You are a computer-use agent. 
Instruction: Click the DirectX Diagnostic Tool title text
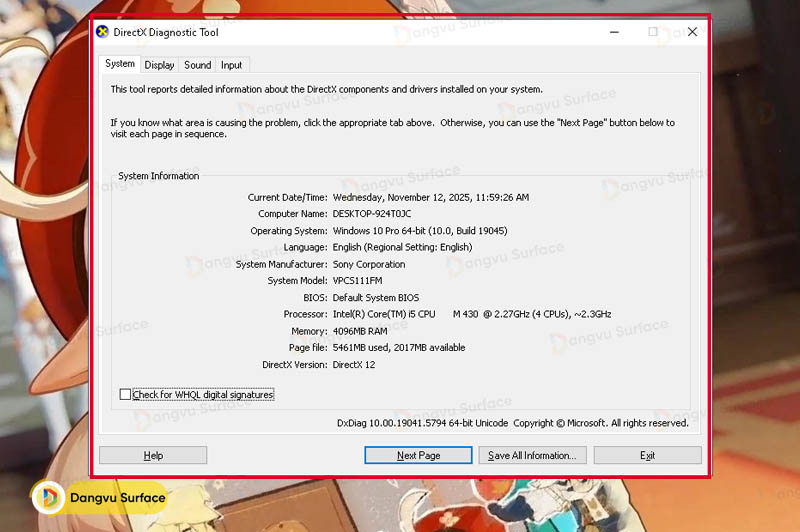click(168, 32)
